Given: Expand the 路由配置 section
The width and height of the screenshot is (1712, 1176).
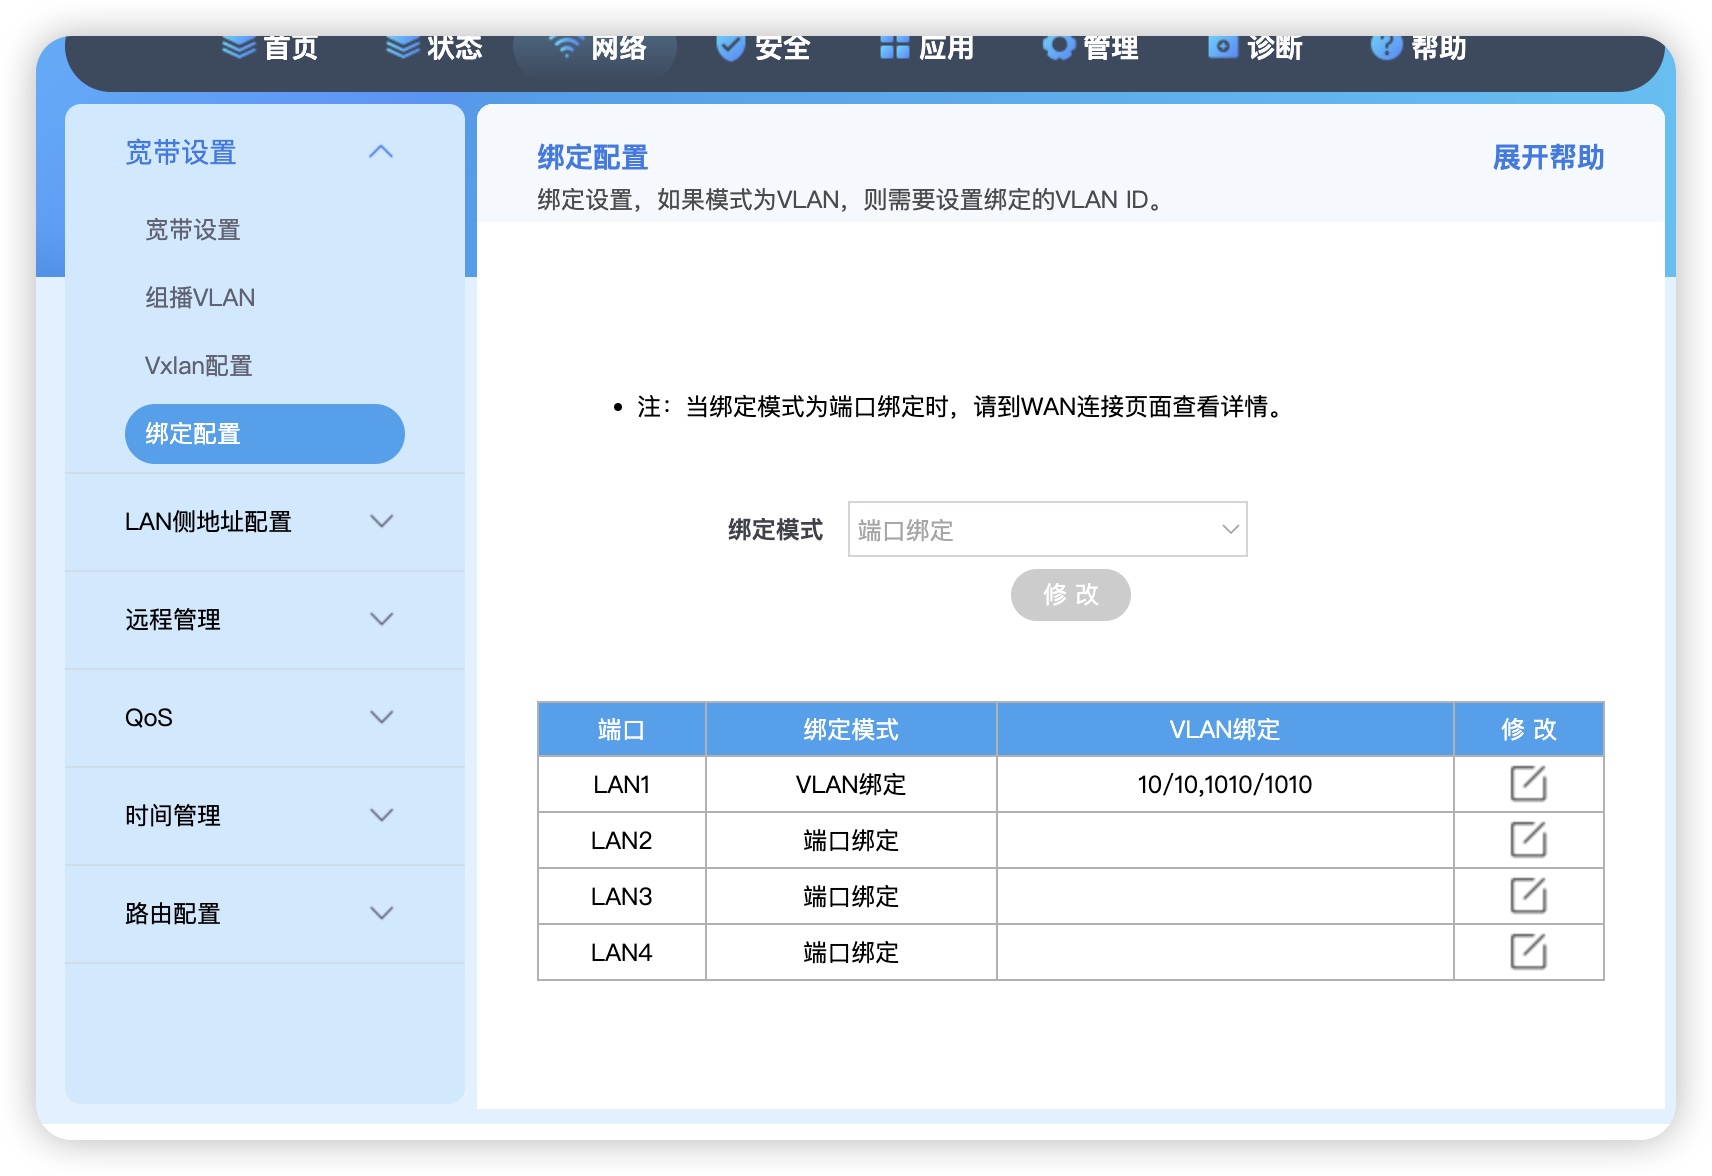Looking at the screenshot, I should point(381,913).
